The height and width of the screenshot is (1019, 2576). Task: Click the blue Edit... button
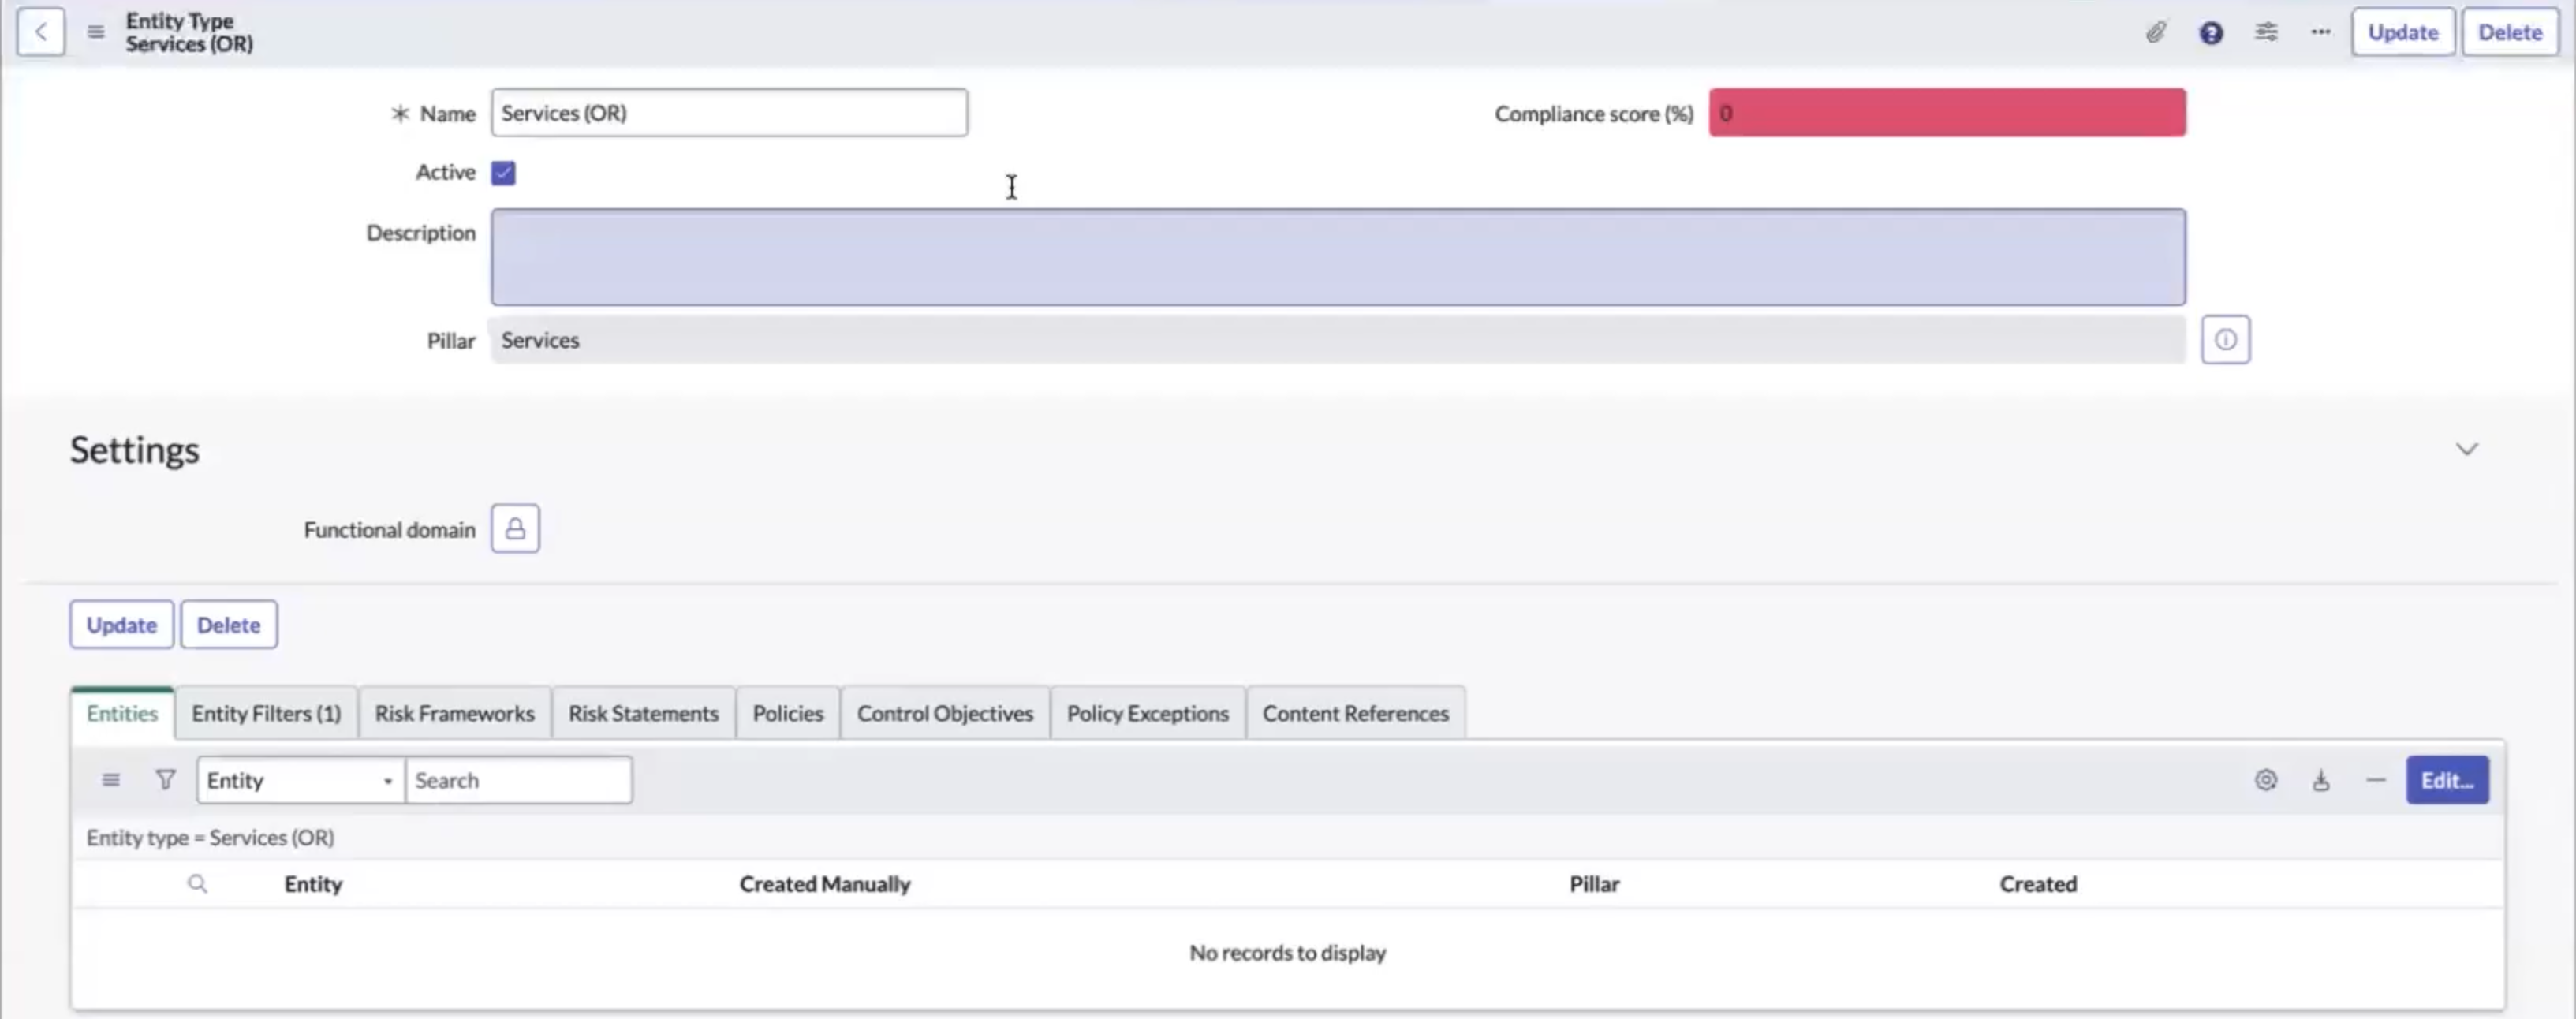tap(2447, 780)
